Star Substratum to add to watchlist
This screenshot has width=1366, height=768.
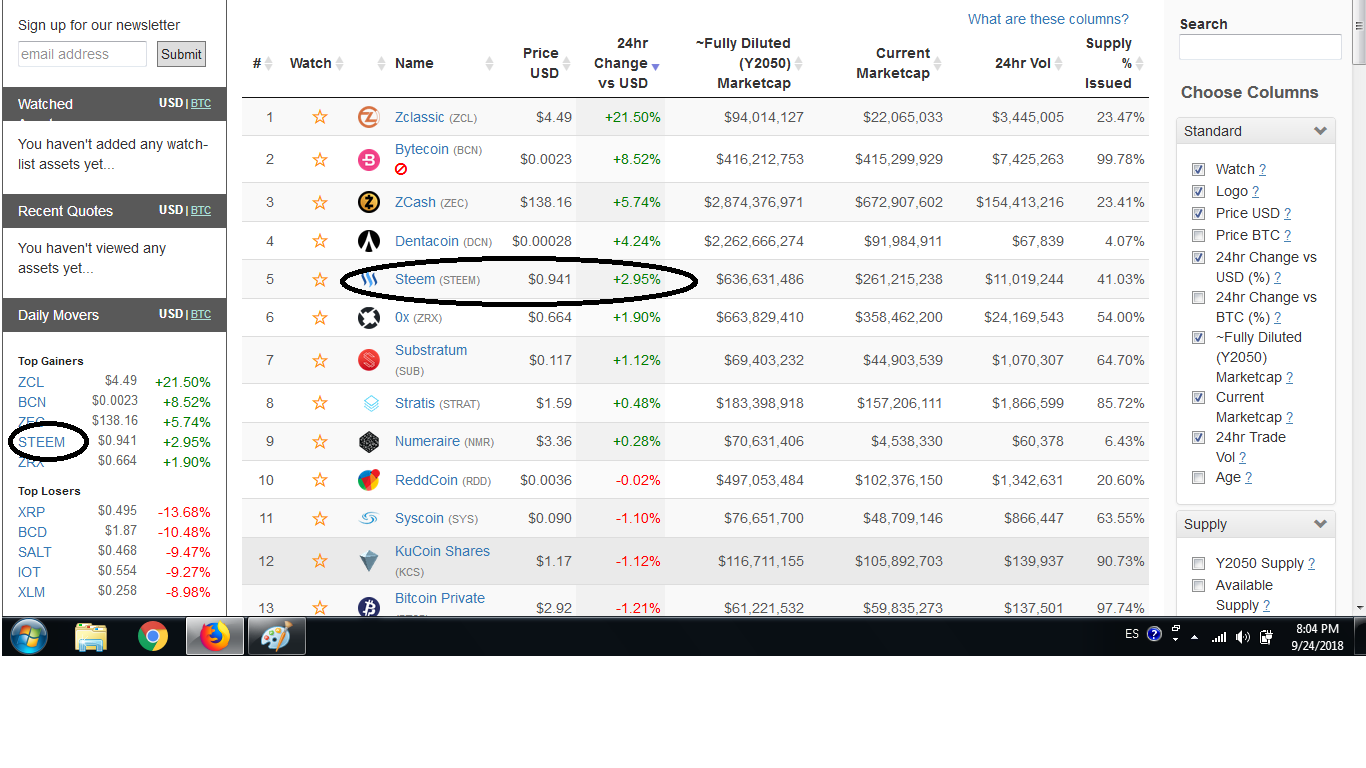(x=320, y=360)
